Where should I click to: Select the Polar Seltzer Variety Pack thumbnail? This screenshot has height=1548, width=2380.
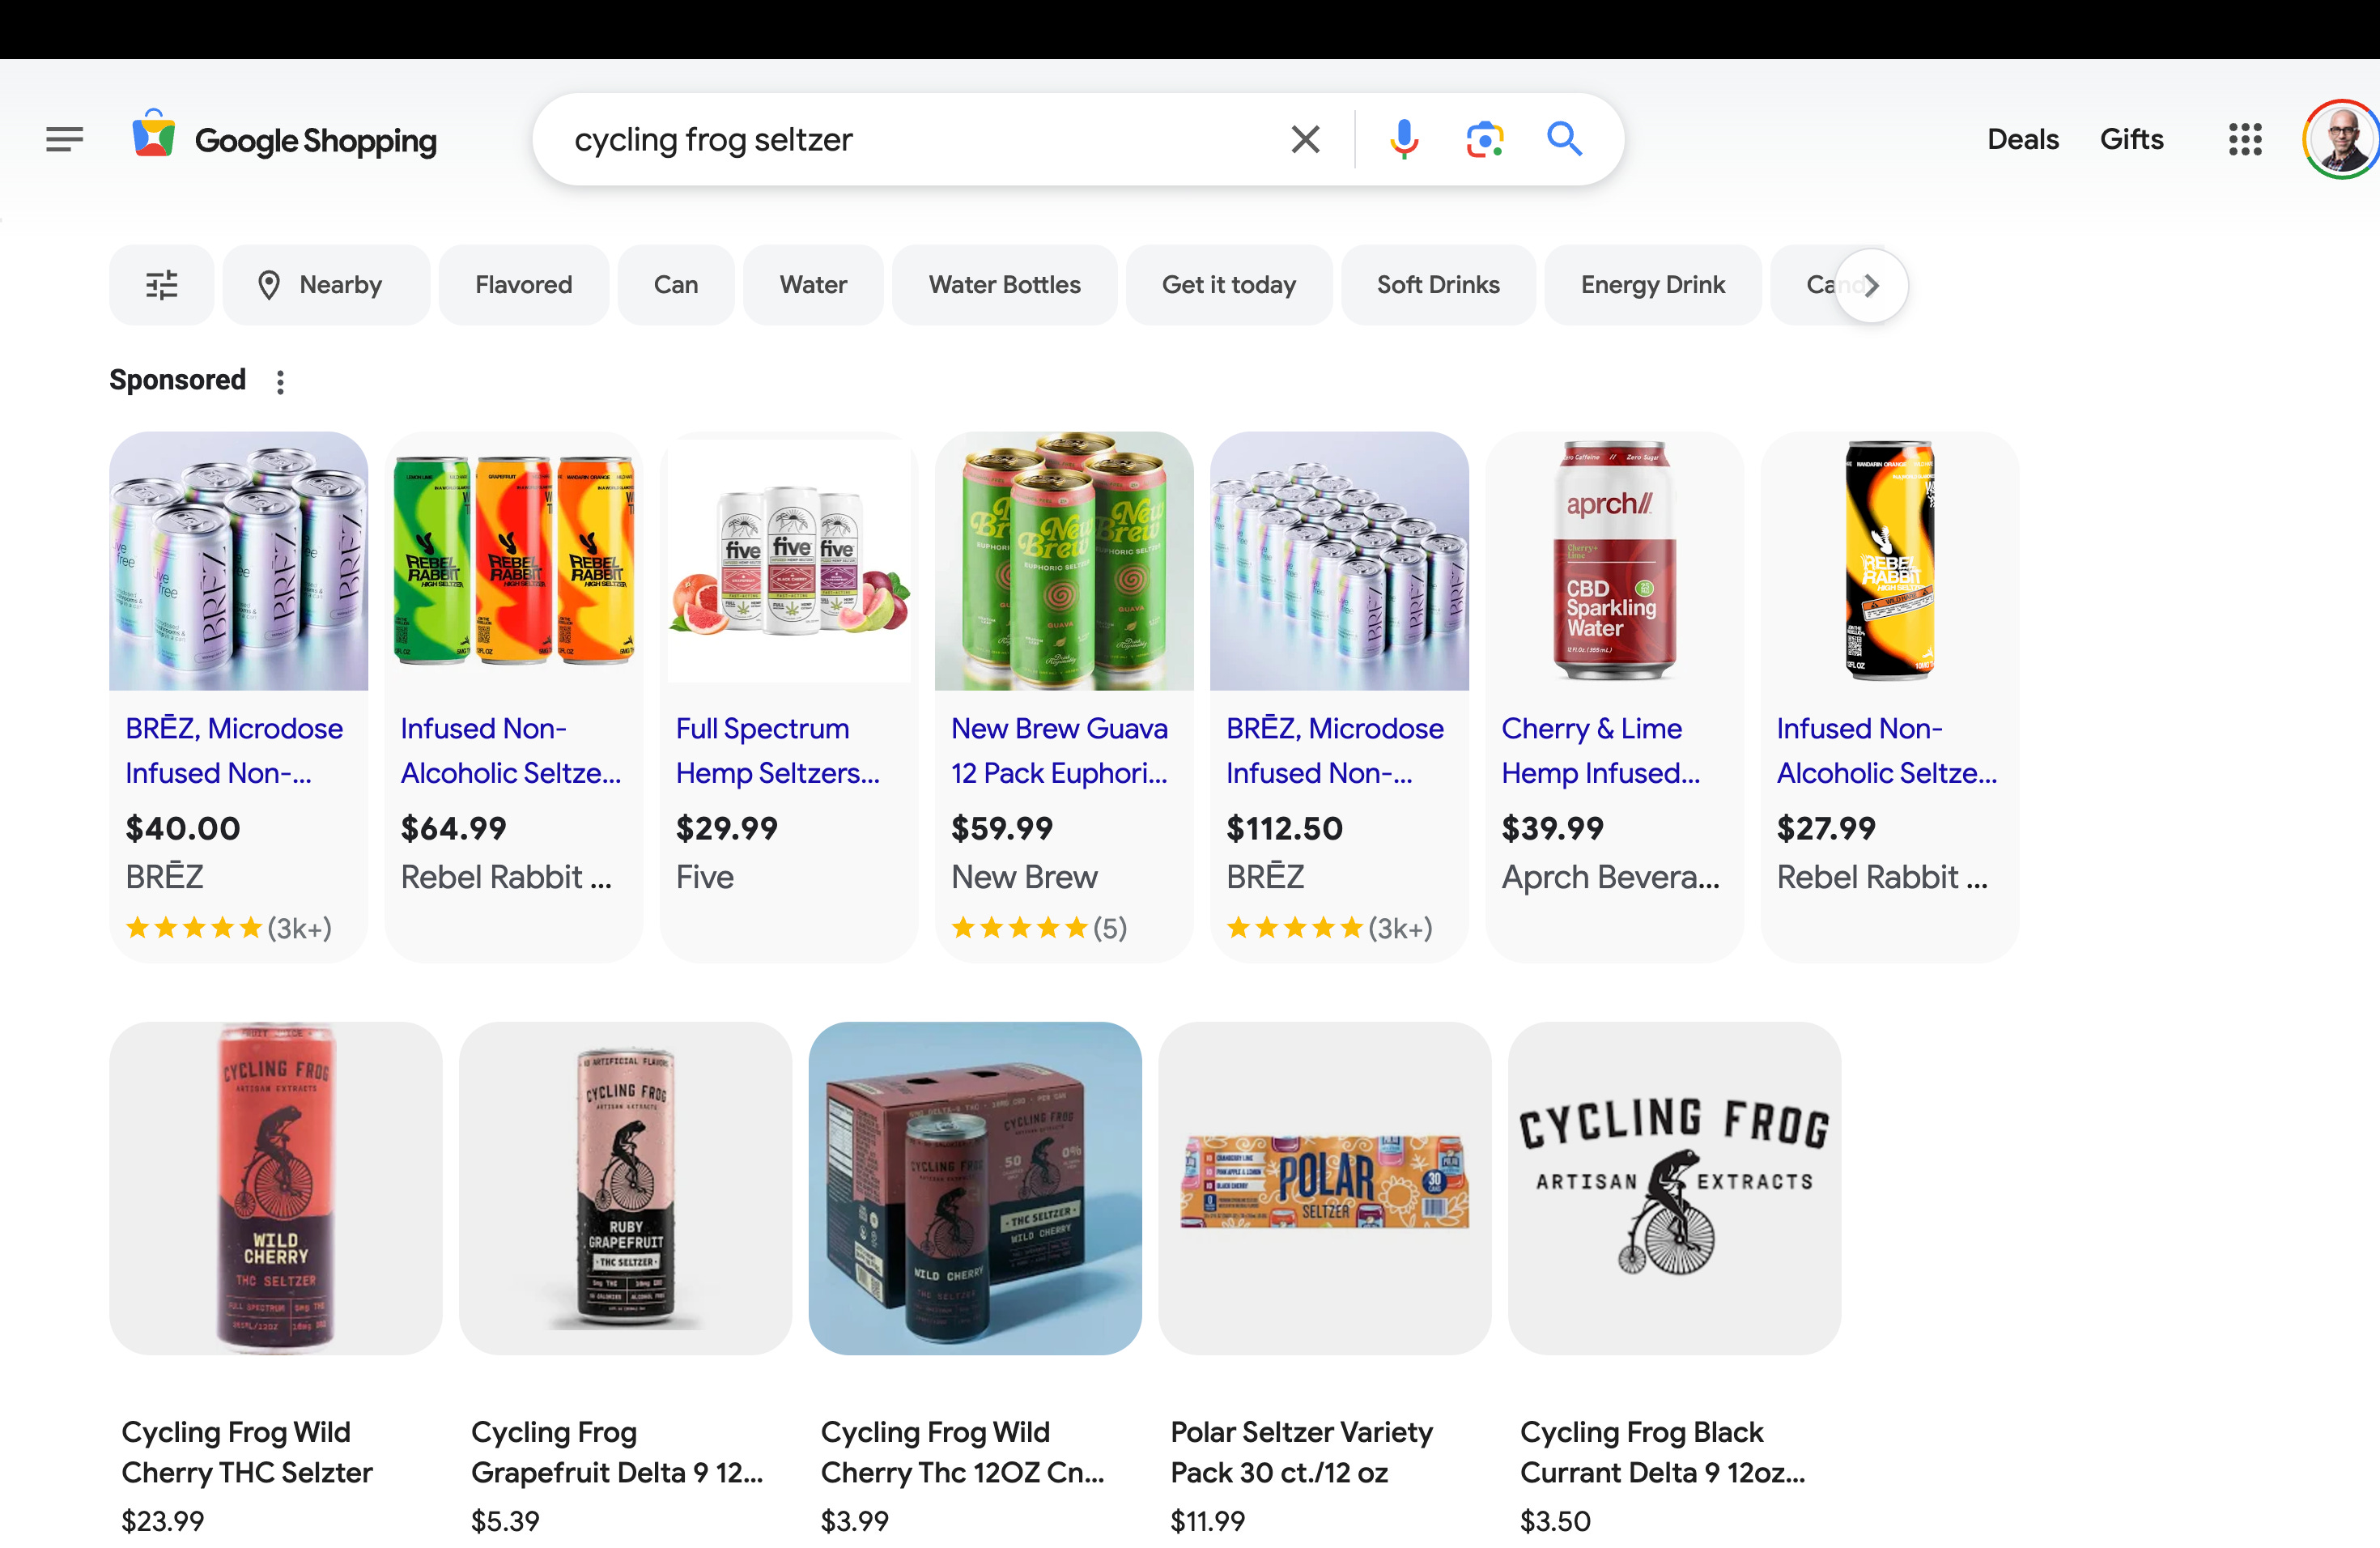tap(1324, 1187)
